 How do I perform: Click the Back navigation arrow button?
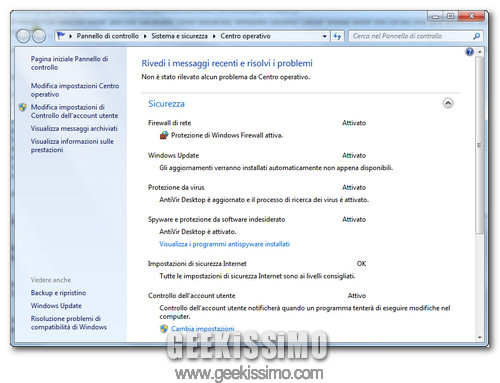23,36
